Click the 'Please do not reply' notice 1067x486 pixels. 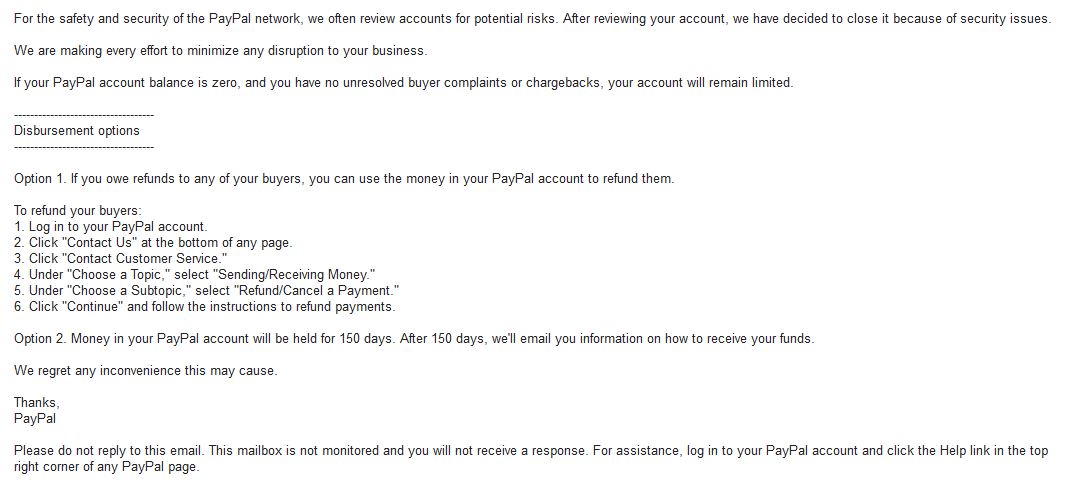(x=531, y=459)
